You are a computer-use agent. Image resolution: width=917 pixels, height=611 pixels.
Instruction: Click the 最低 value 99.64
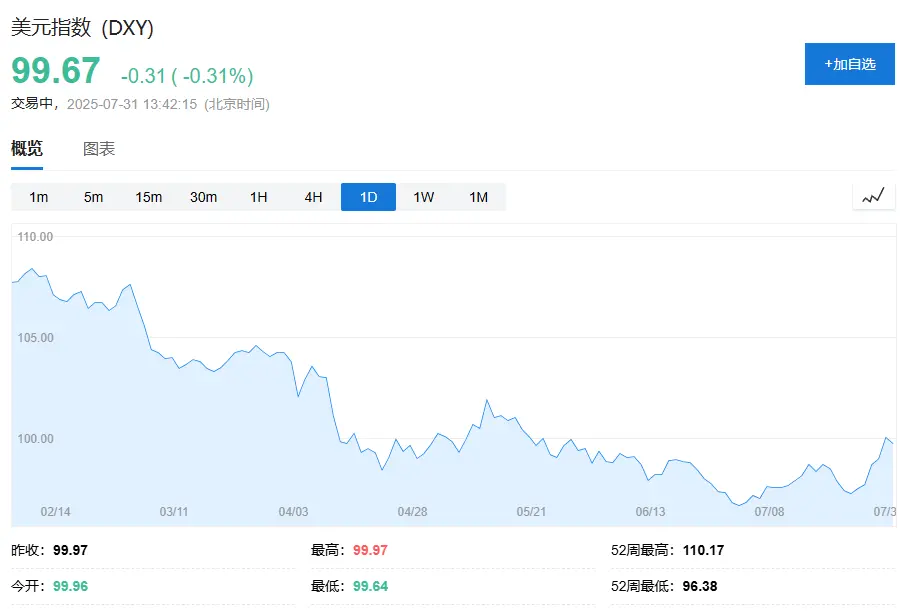[370, 586]
